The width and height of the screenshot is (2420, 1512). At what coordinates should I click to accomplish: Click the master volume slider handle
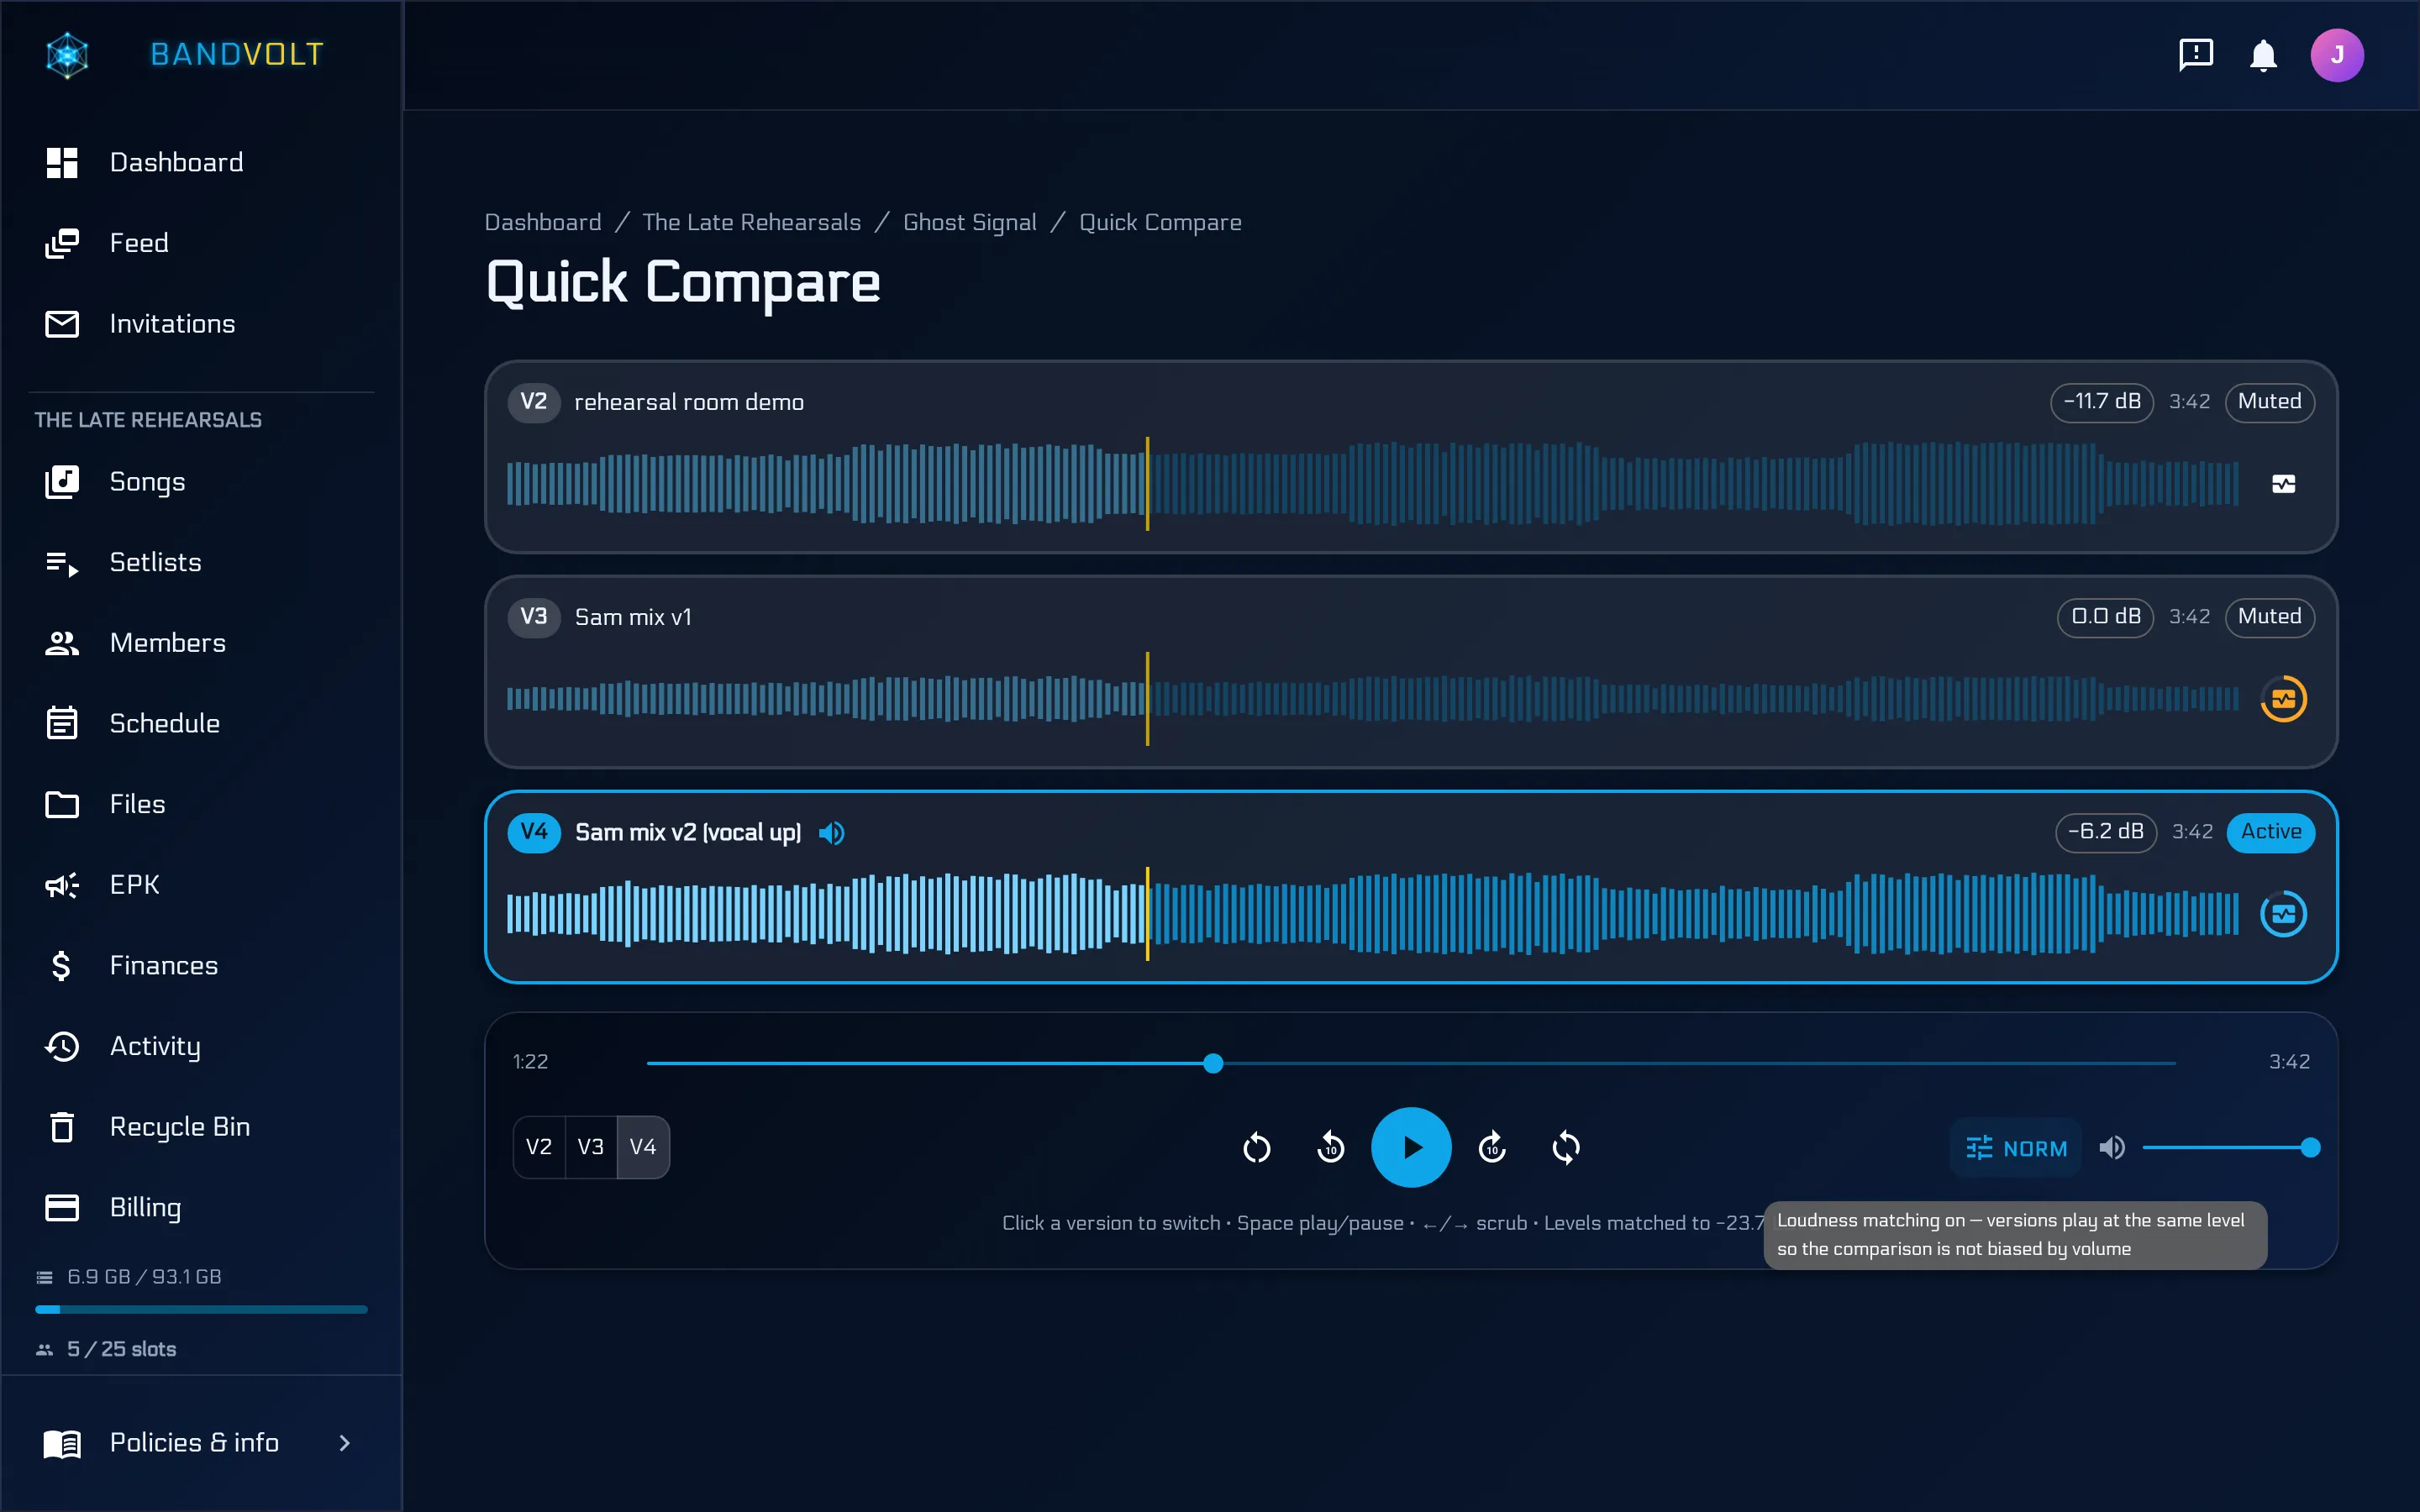click(2310, 1148)
